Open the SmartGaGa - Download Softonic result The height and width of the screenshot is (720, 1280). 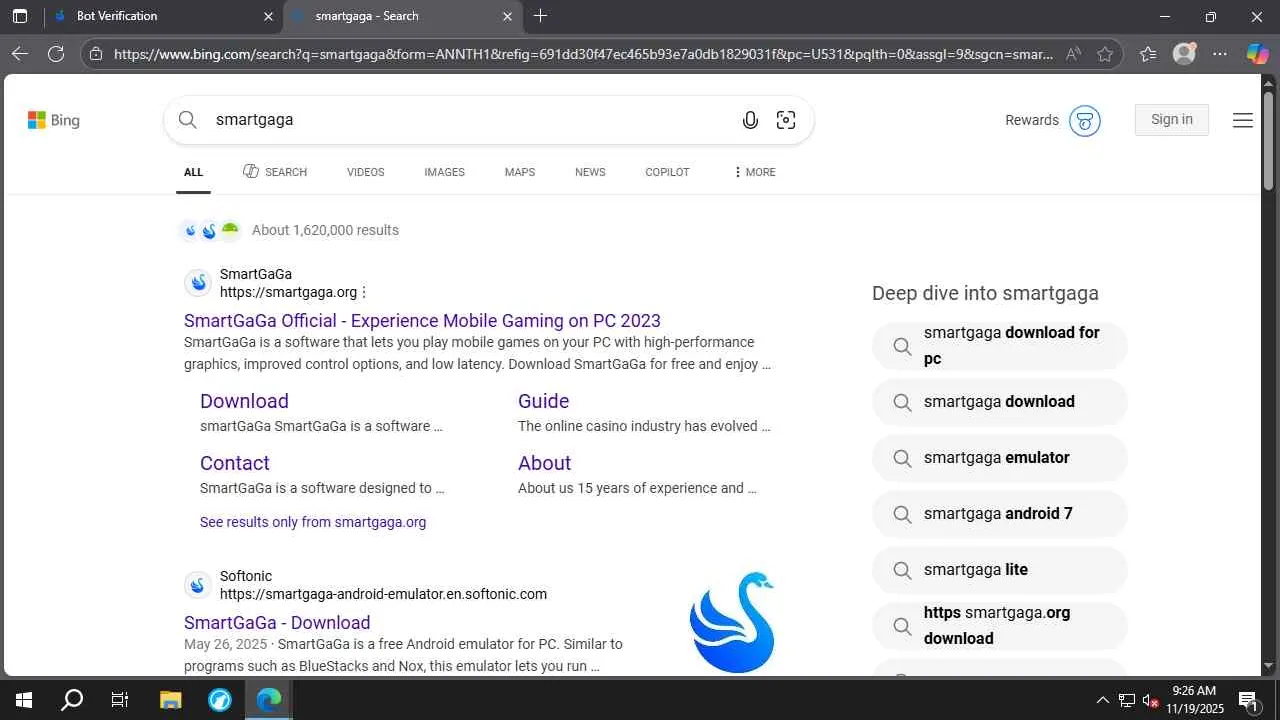277,623
